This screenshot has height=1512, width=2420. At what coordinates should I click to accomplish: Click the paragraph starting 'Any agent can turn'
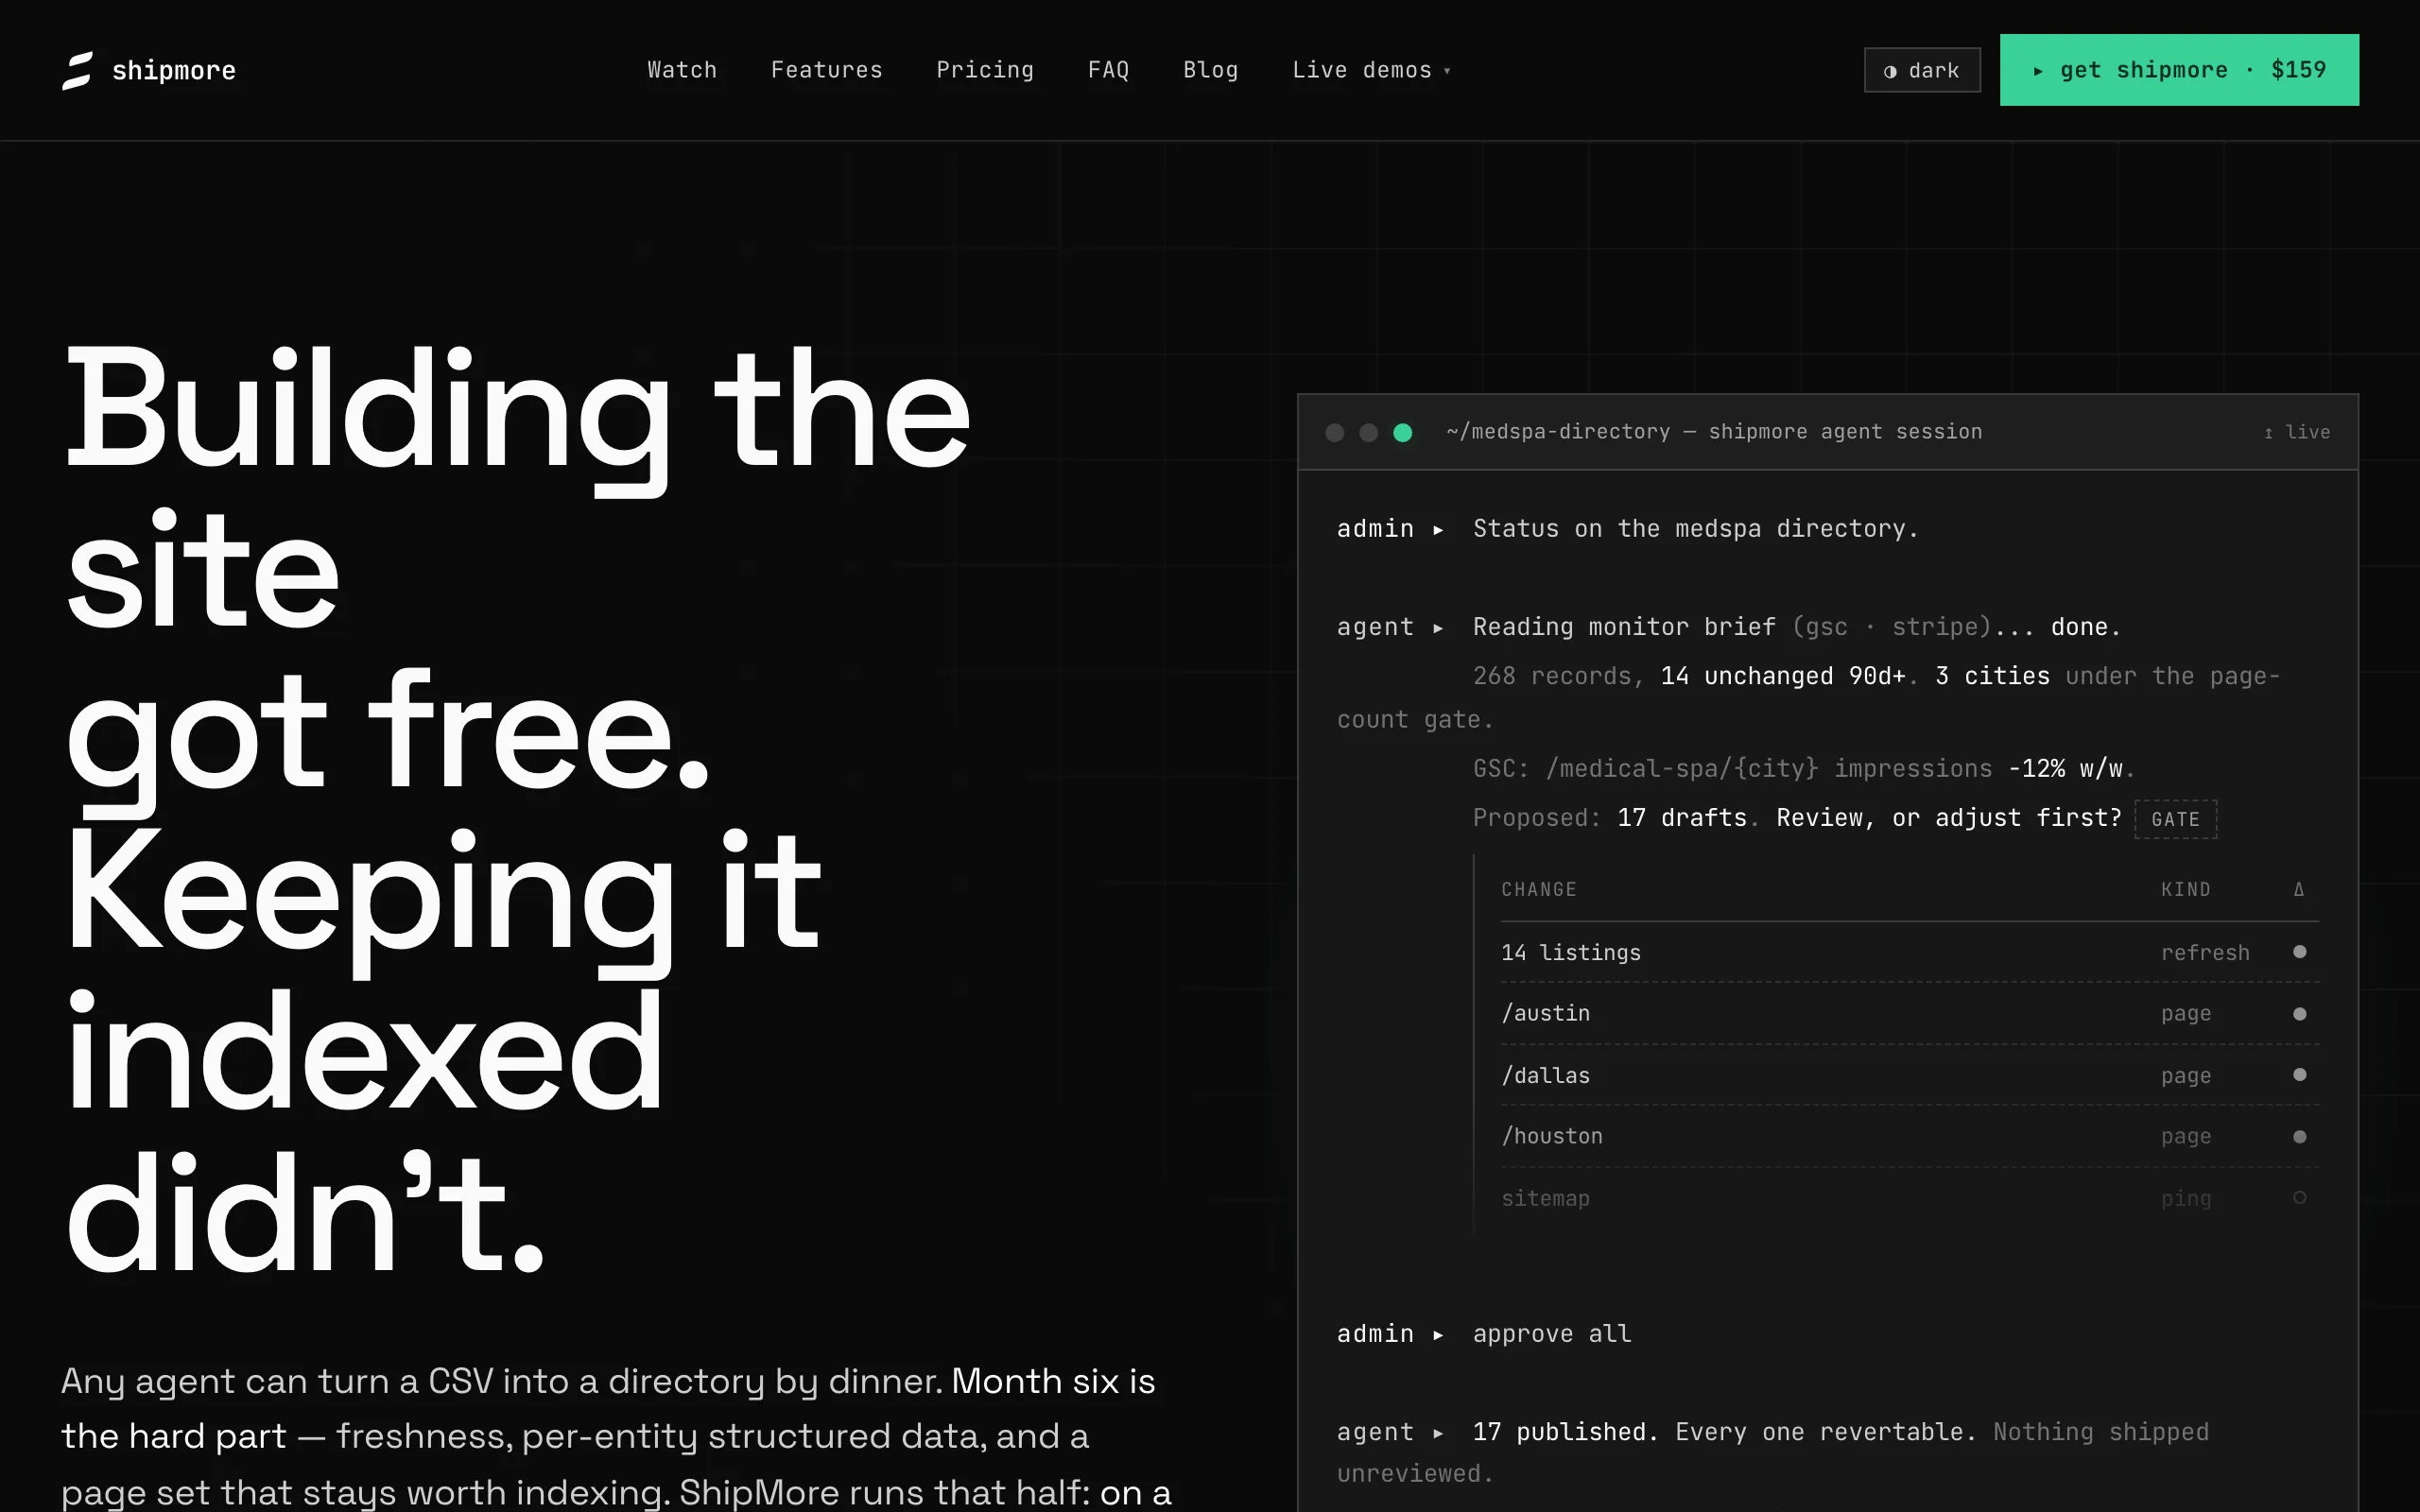[x=616, y=1437]
